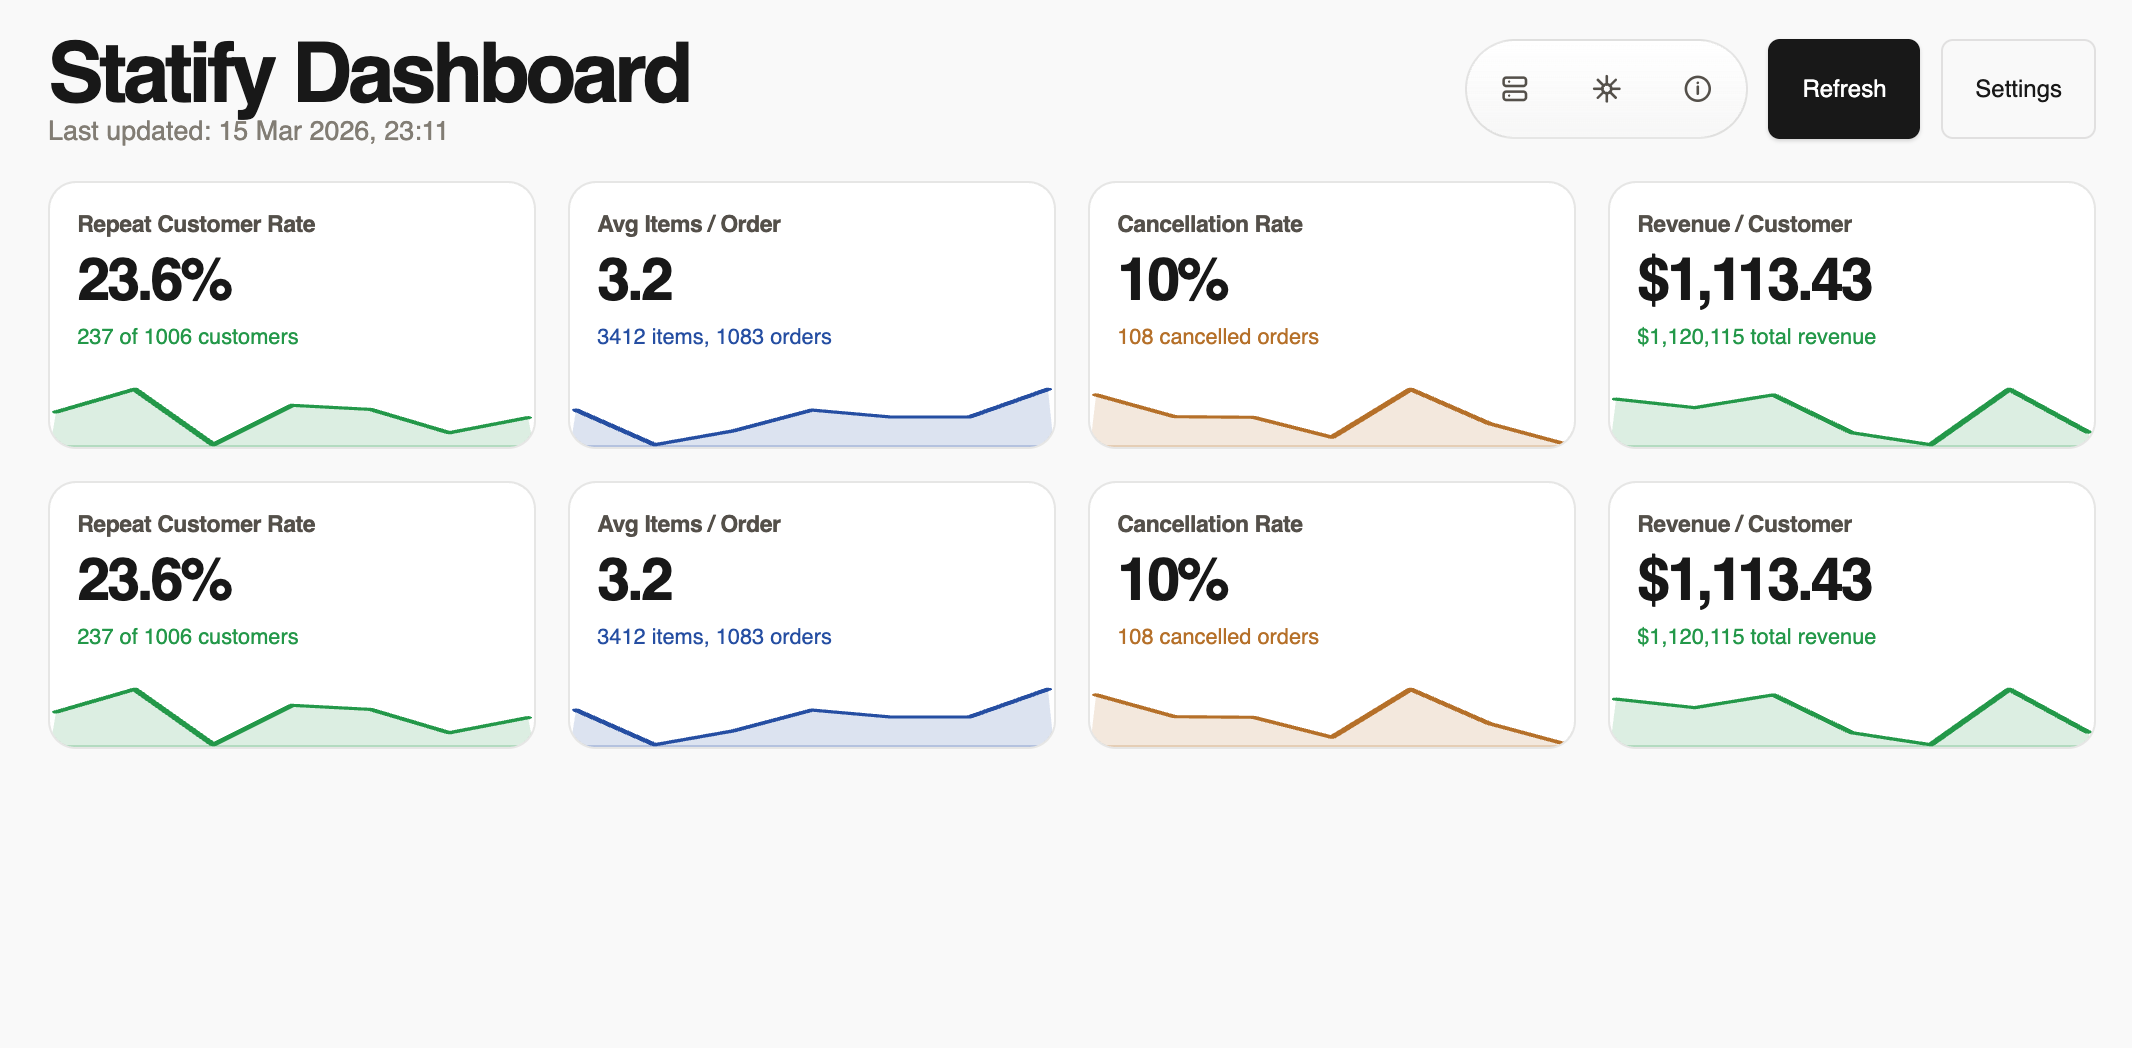Open the info circle icon
The height and width of the screenshot is (1048, 2132).
[1697, 89]
